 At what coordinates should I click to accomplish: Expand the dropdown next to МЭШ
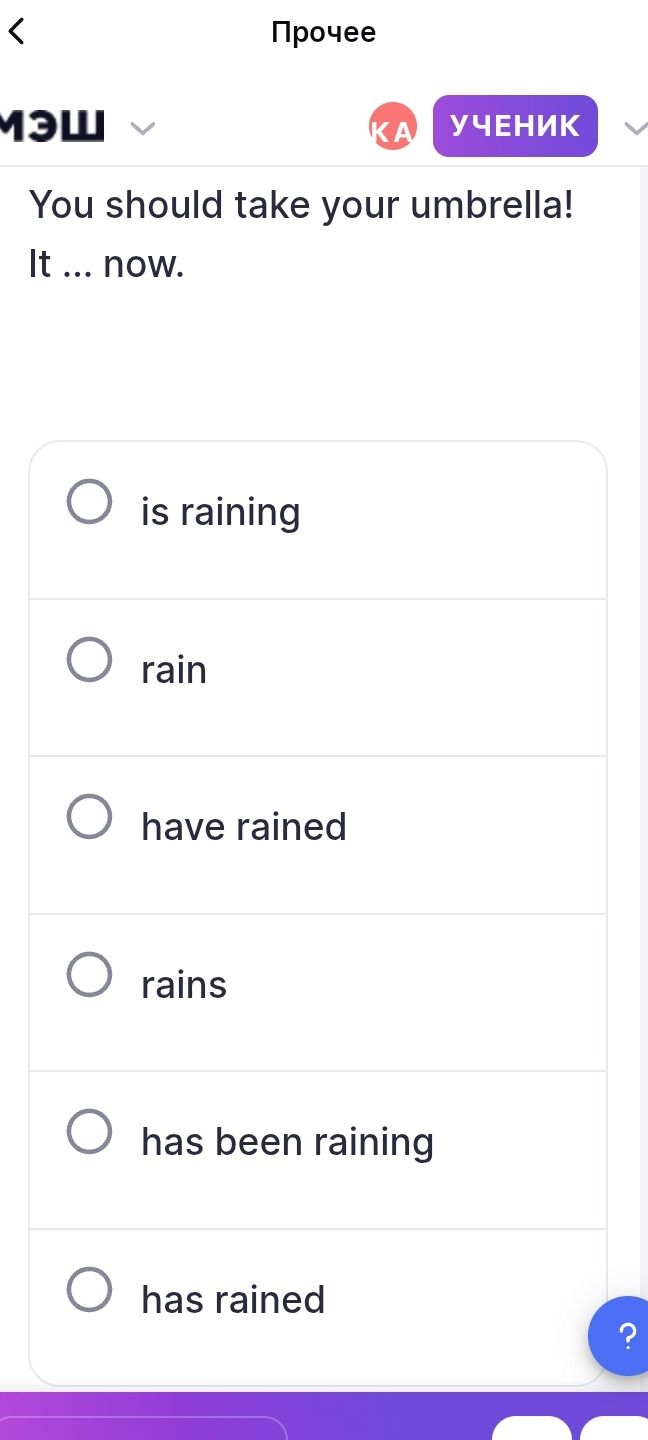(143, 128)
